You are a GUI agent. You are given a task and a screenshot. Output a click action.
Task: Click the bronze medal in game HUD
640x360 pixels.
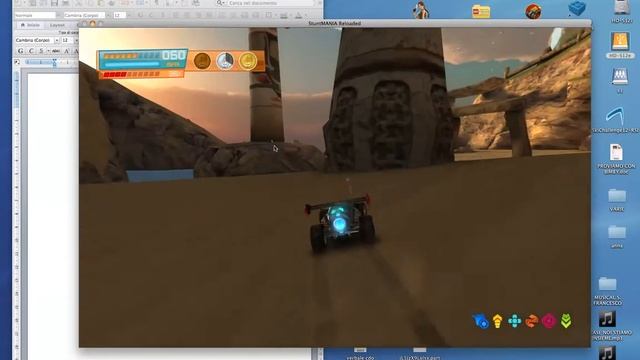point(202,61)
